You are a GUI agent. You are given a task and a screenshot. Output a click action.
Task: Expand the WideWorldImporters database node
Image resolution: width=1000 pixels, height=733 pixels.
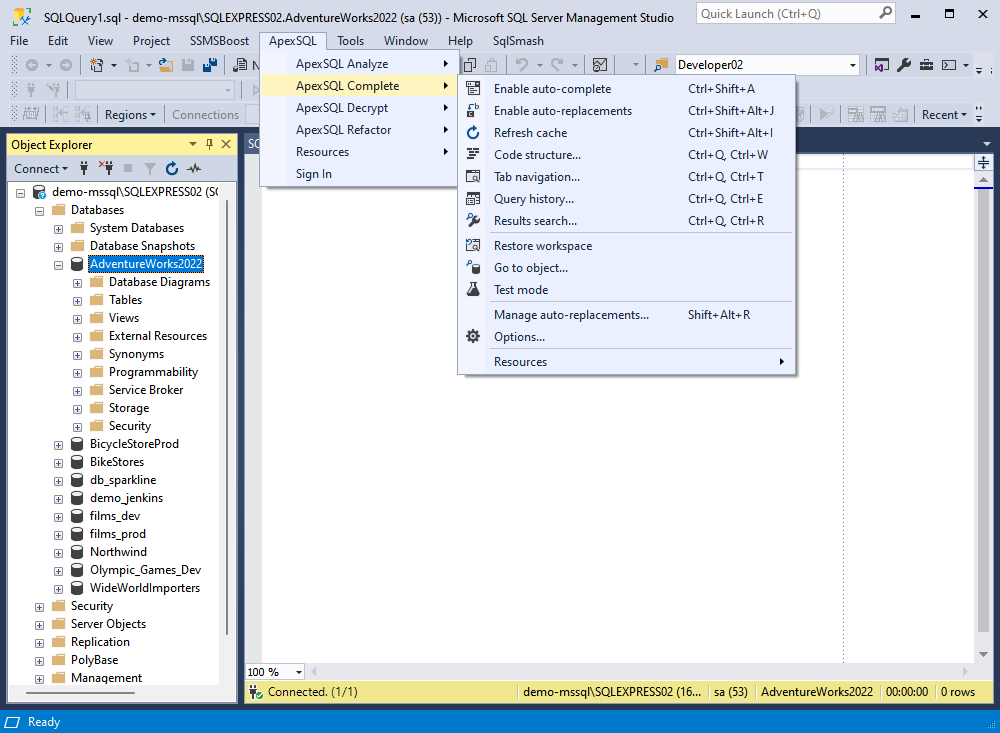pos(59,589)
